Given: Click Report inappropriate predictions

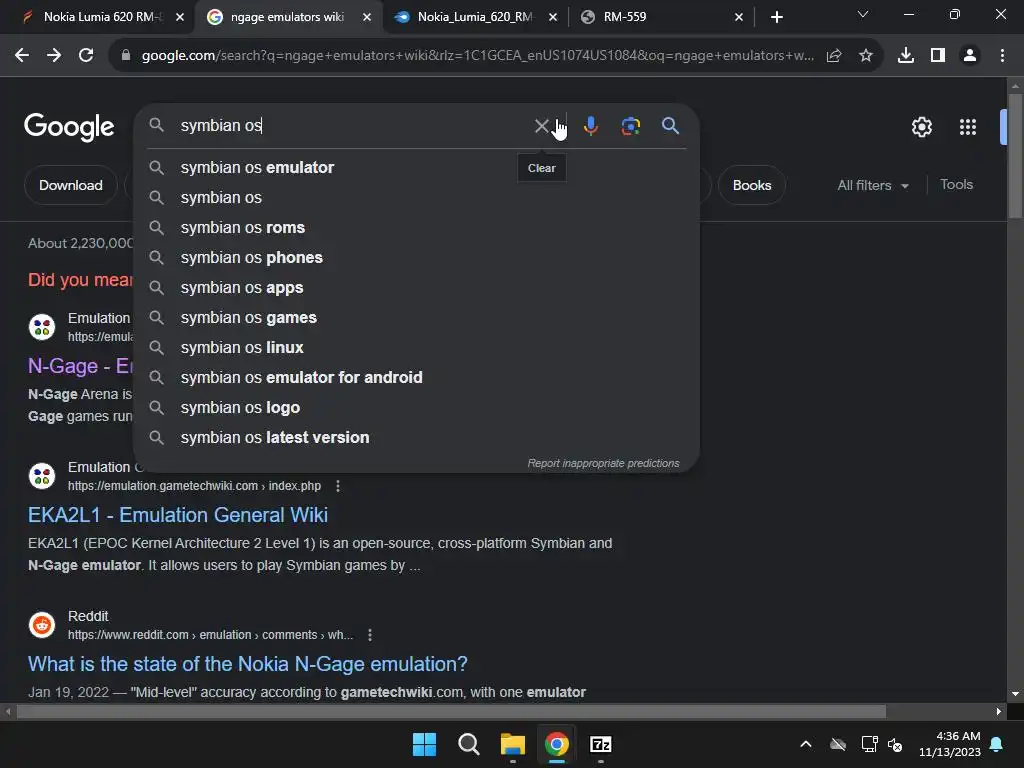Looking at the screenshot, I should pos(603,464).
